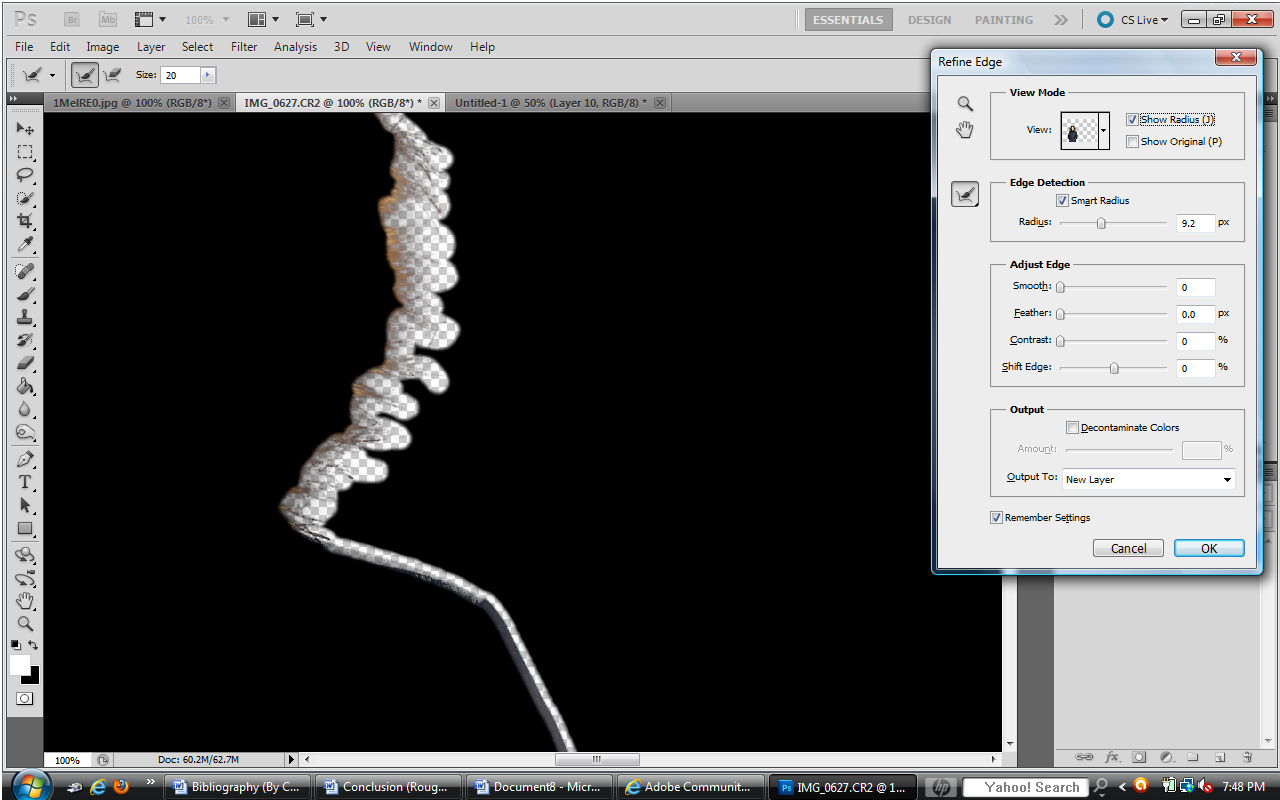The width and height of the screenshot is (1280, 800).
Task: Select the Hand tool in the toolbox
Action: point(25,601)
